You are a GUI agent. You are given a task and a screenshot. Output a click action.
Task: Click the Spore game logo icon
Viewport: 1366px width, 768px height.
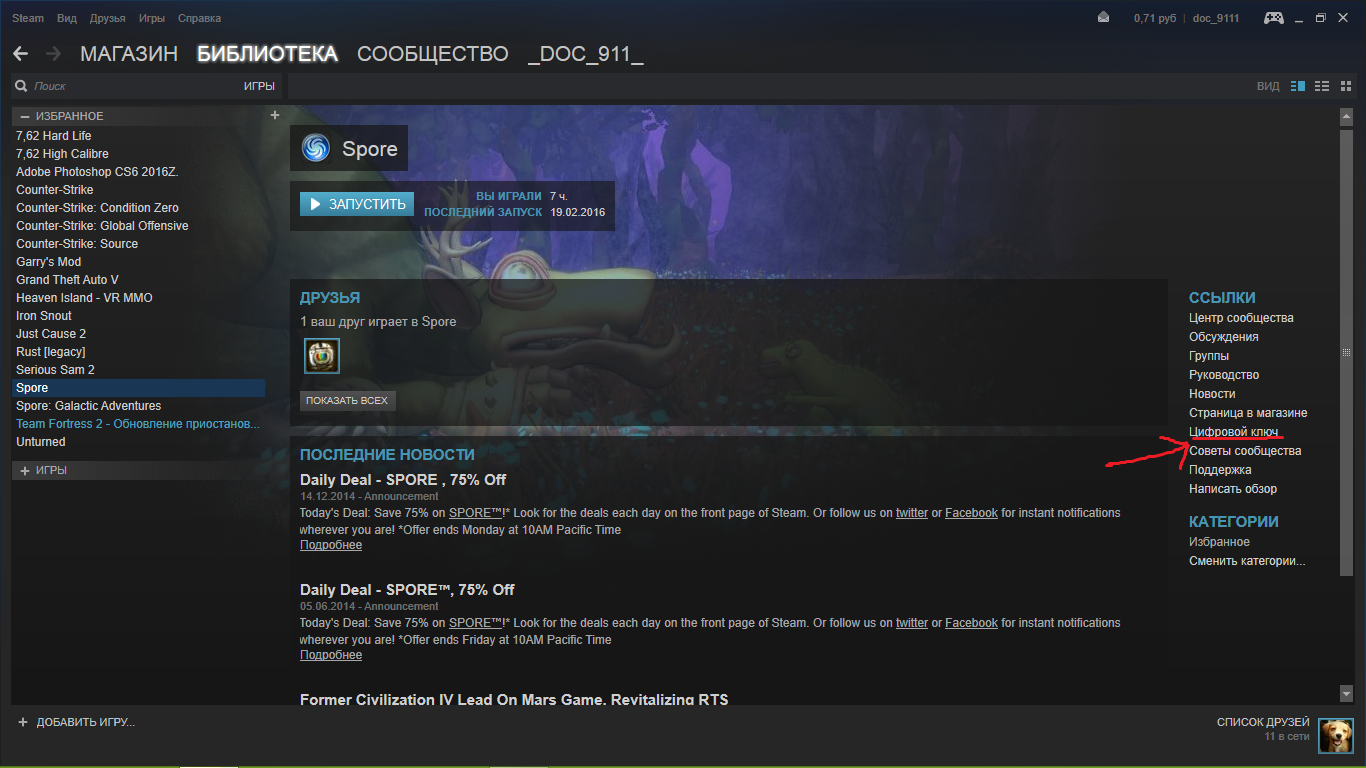[315, 149]
